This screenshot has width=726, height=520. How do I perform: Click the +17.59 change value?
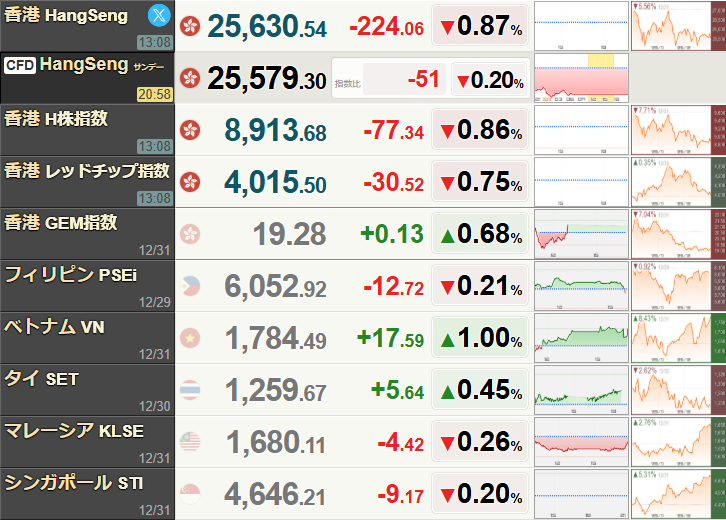coord(390,338)
